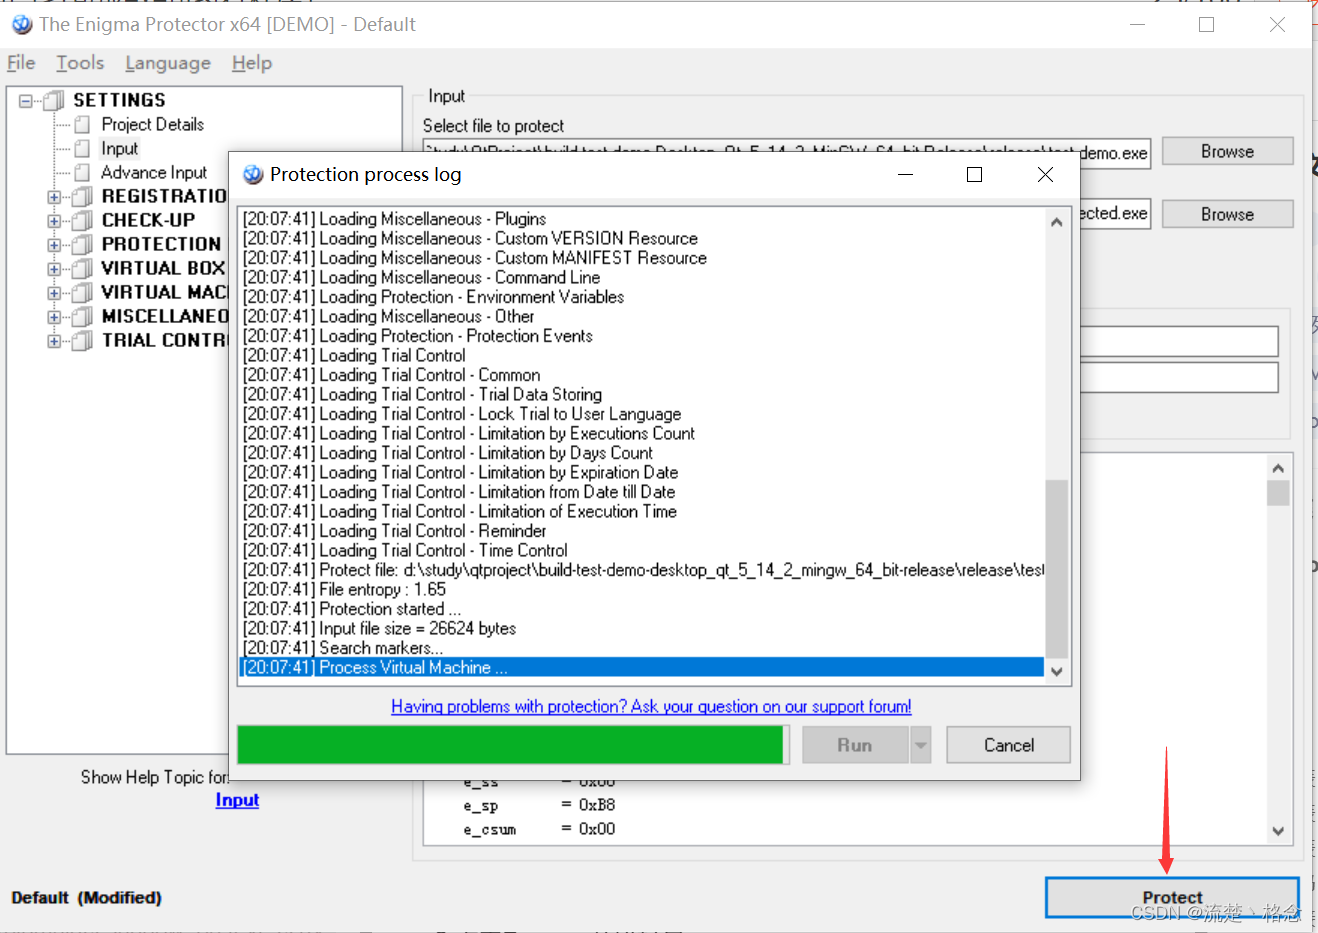Click the log list scroll-up arrow
Image resolution: width=1318 pixels, height=933 pixels.
(x=1056, y=222)
